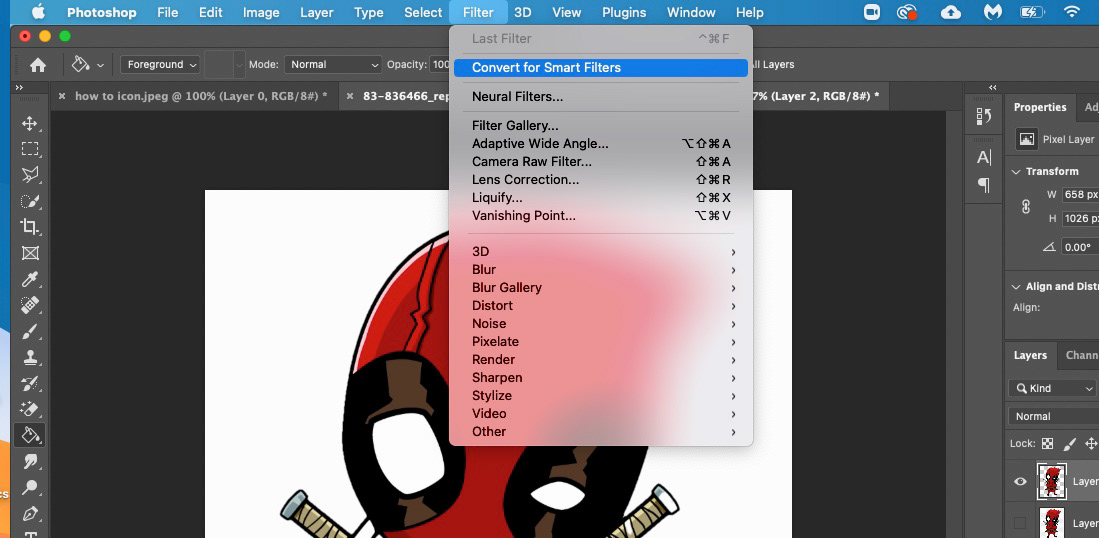The width and height of the screenshot is (1099, 538).
Task: Expand the toolbar to two columns
Action: tap(19, 88)
